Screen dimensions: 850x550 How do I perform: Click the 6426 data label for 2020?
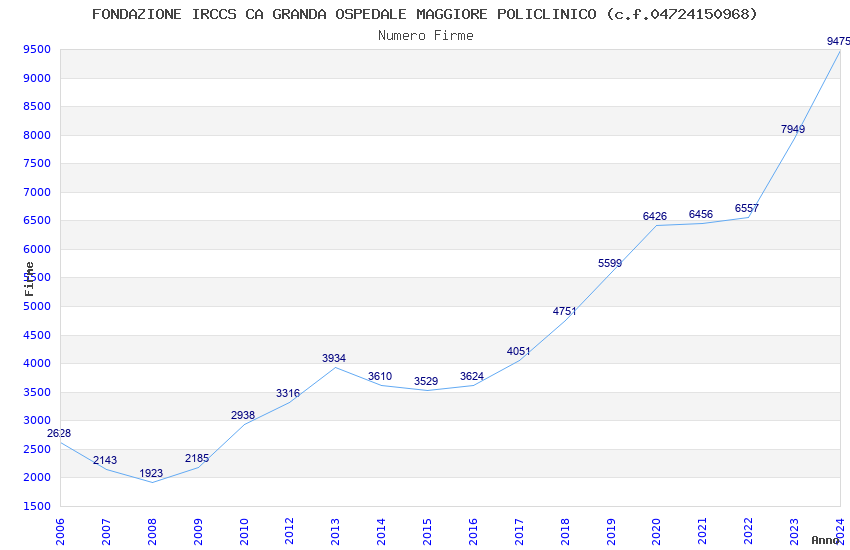pos(654,216)
